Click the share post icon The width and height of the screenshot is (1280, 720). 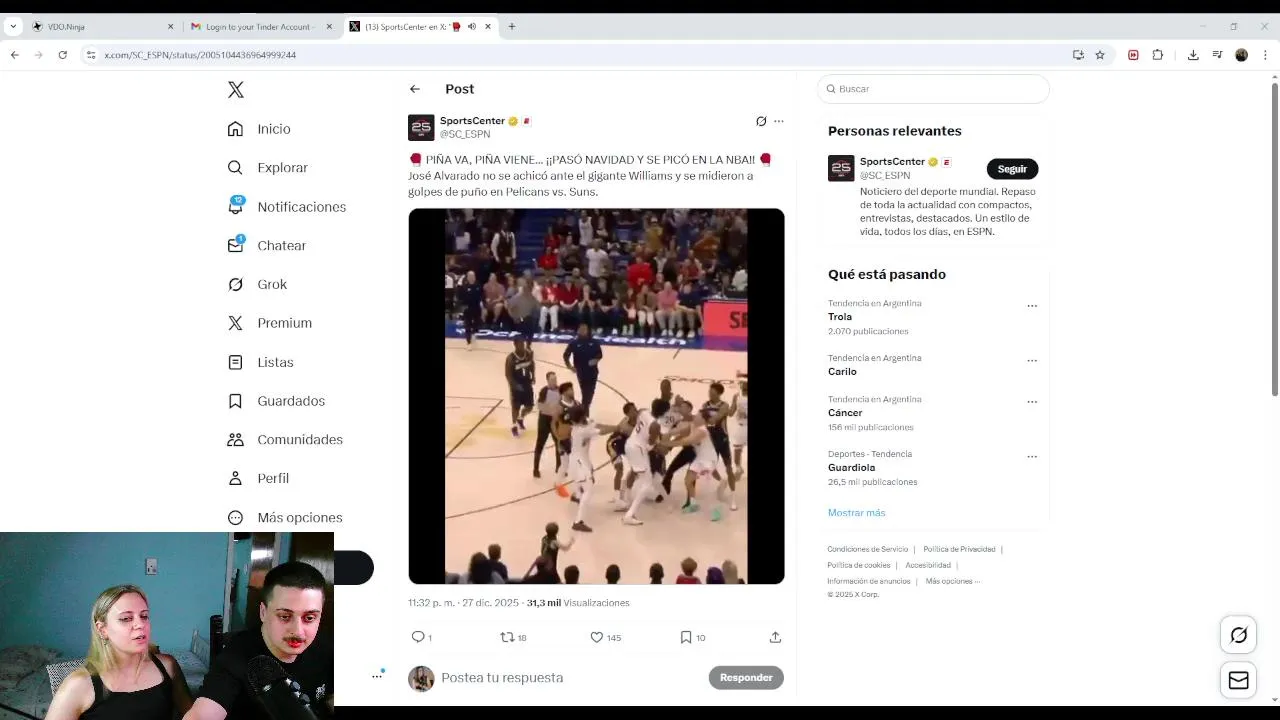pyautogui.click(x=775, y=637)
